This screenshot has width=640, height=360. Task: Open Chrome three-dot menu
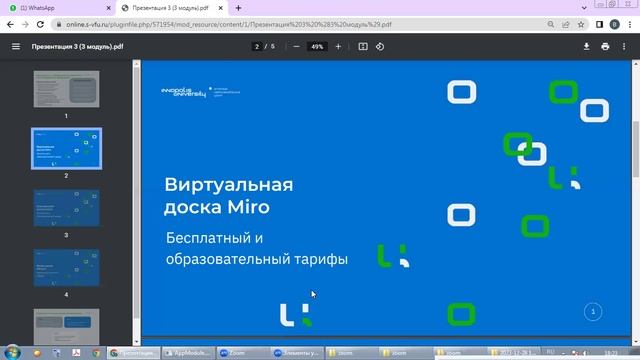(630, 24)
